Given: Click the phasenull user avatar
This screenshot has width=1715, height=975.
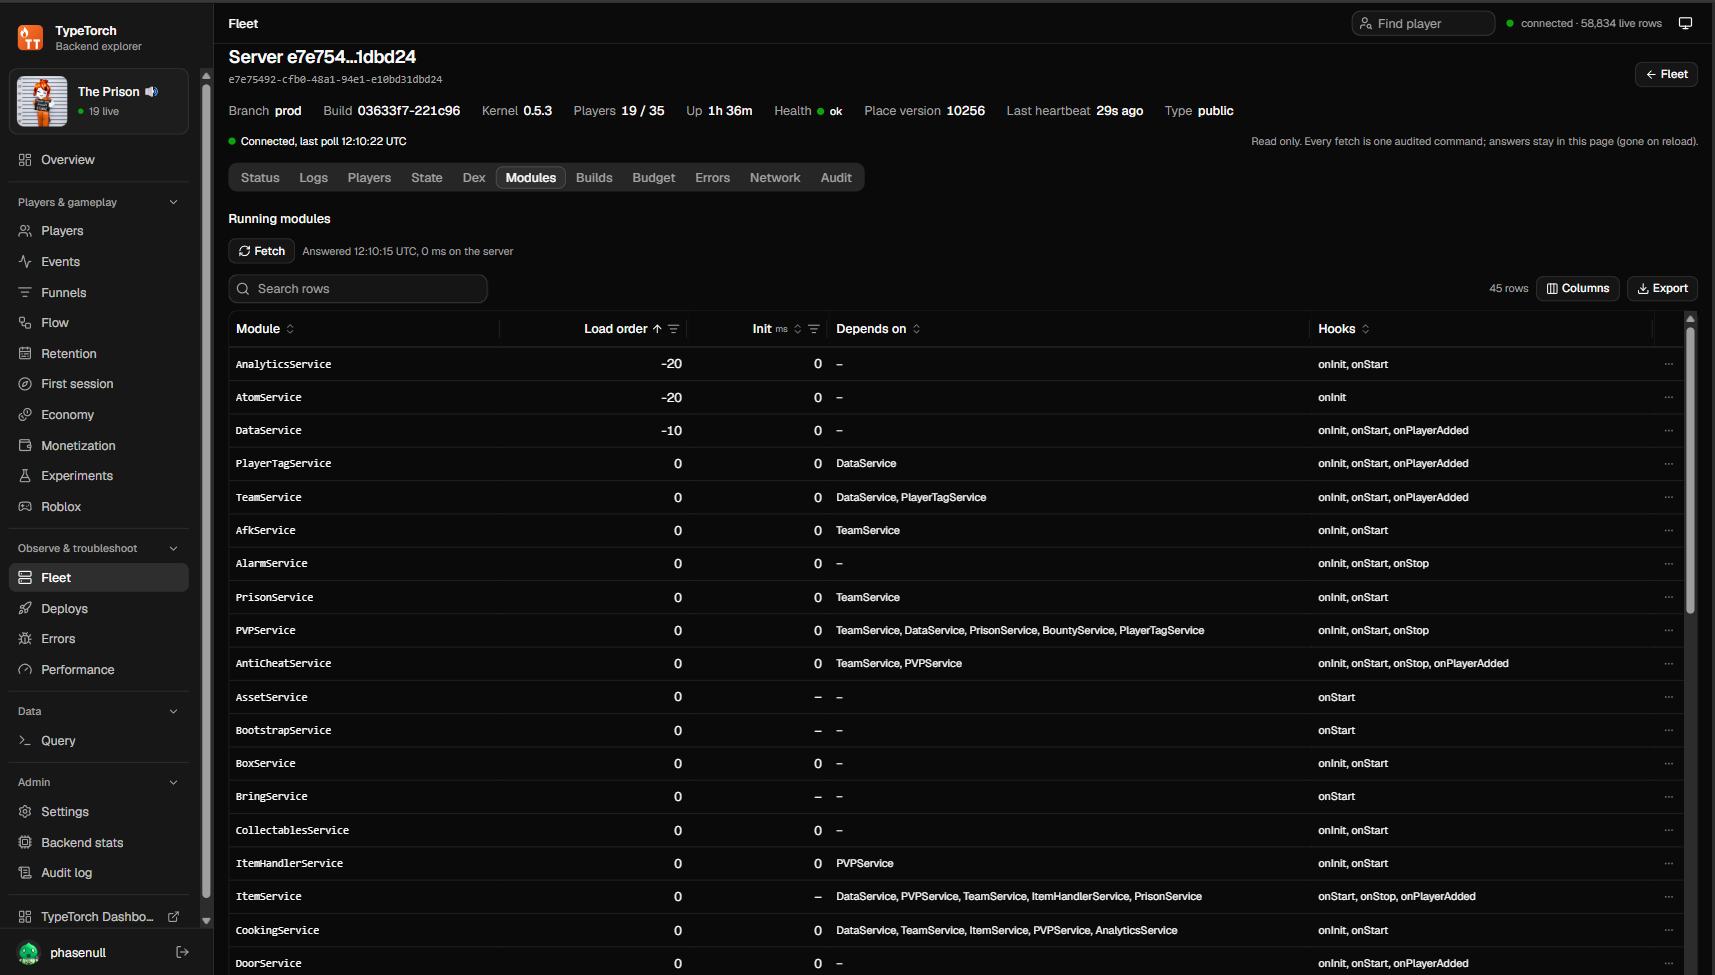Looking at the screenshot, I should point(29,953).
